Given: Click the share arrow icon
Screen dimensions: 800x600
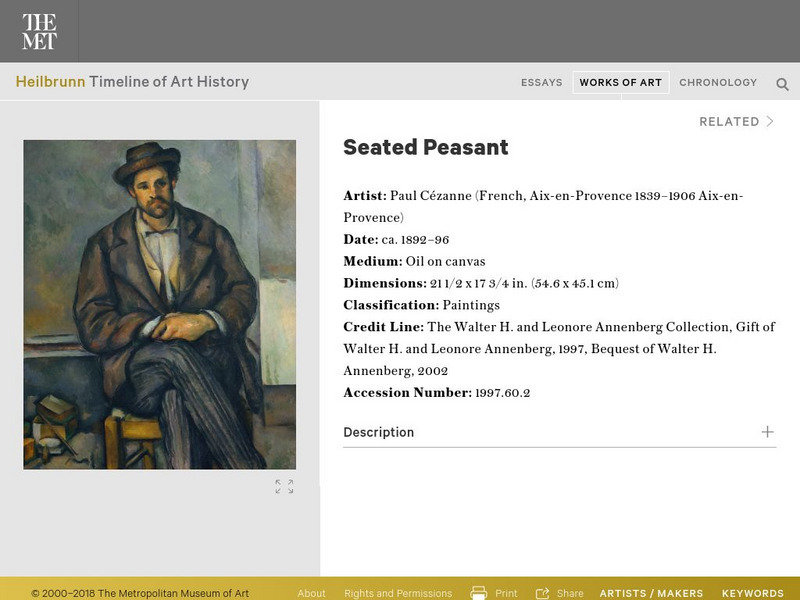Looking at the screenshot, I should pyautogui.click(x=543, y=593).
